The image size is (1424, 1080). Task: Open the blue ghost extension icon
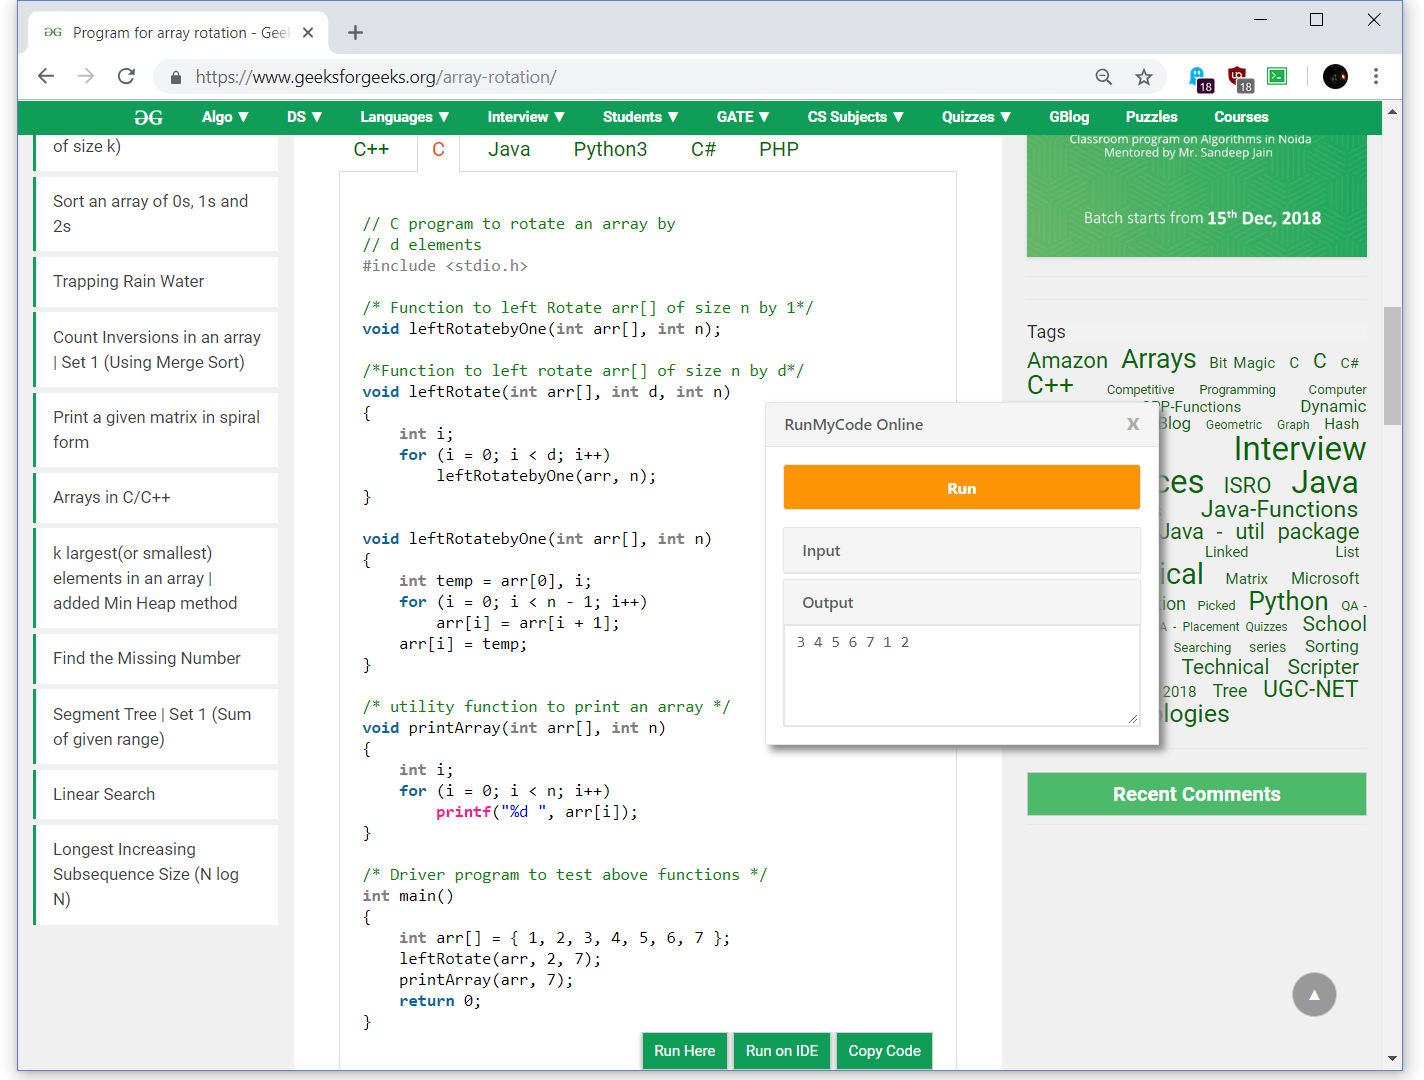[x=1199, y=78]
